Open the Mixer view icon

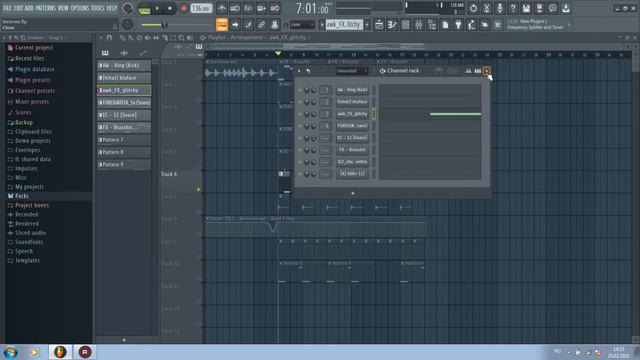tap(419, 25)
